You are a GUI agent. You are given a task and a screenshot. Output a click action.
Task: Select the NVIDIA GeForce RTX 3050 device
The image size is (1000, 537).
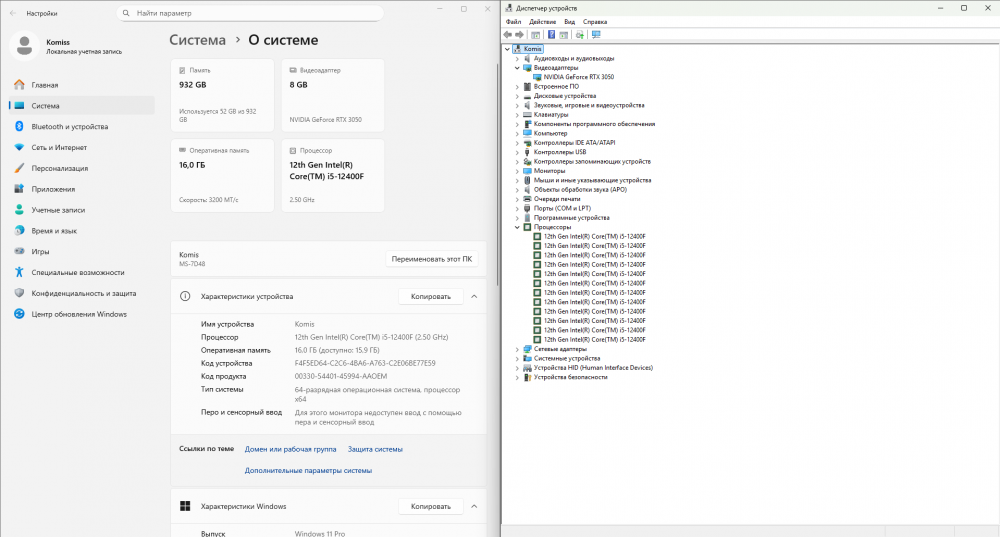(580, 77)
